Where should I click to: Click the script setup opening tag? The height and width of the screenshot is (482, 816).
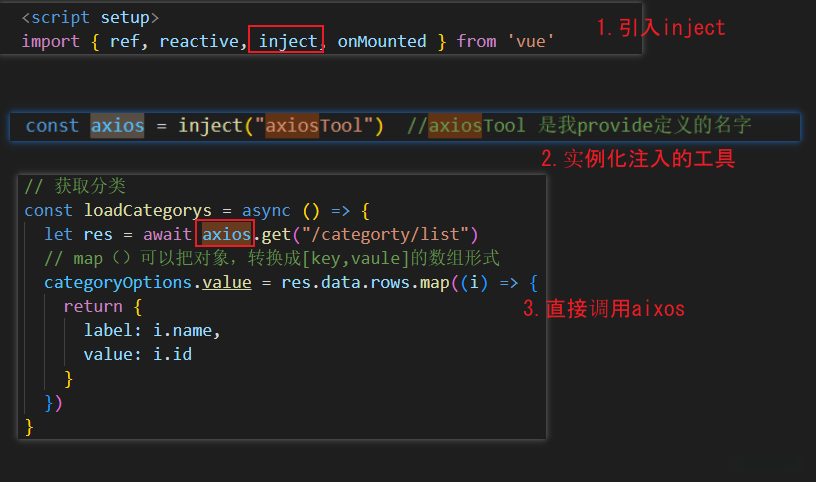[90, 18]
